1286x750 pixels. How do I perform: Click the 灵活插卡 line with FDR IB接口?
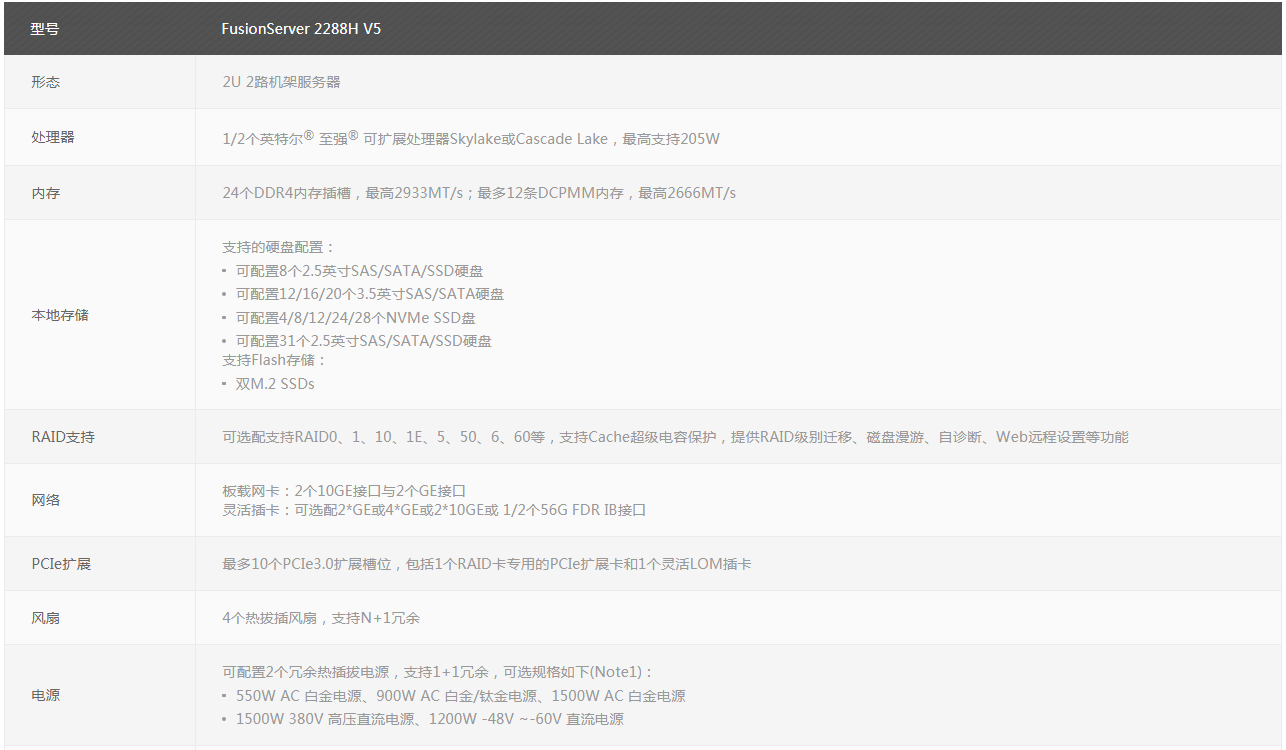(x=434, y=510)
